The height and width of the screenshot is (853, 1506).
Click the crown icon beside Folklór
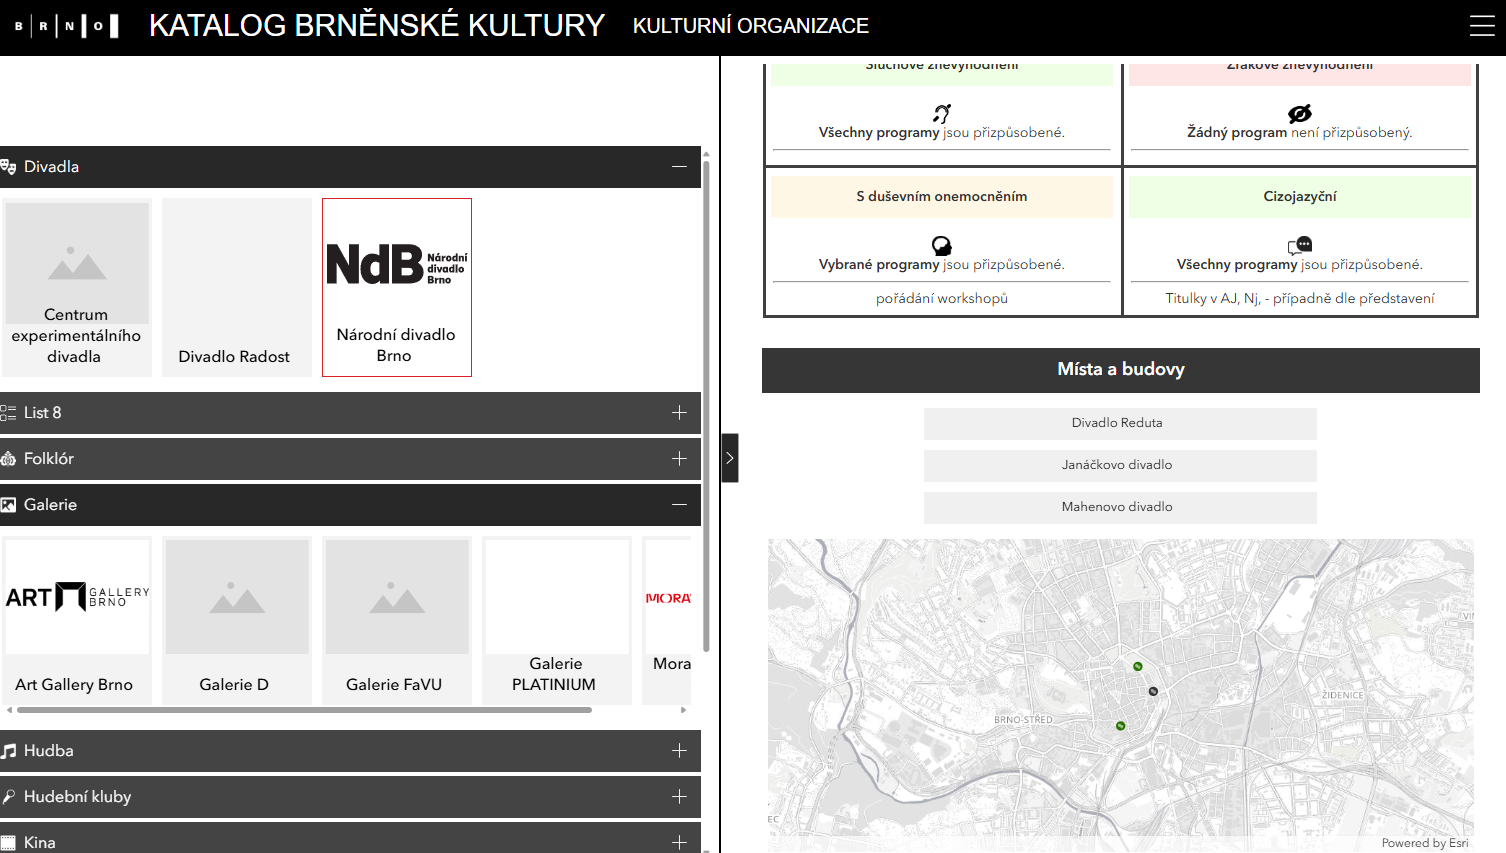(11, 458)
